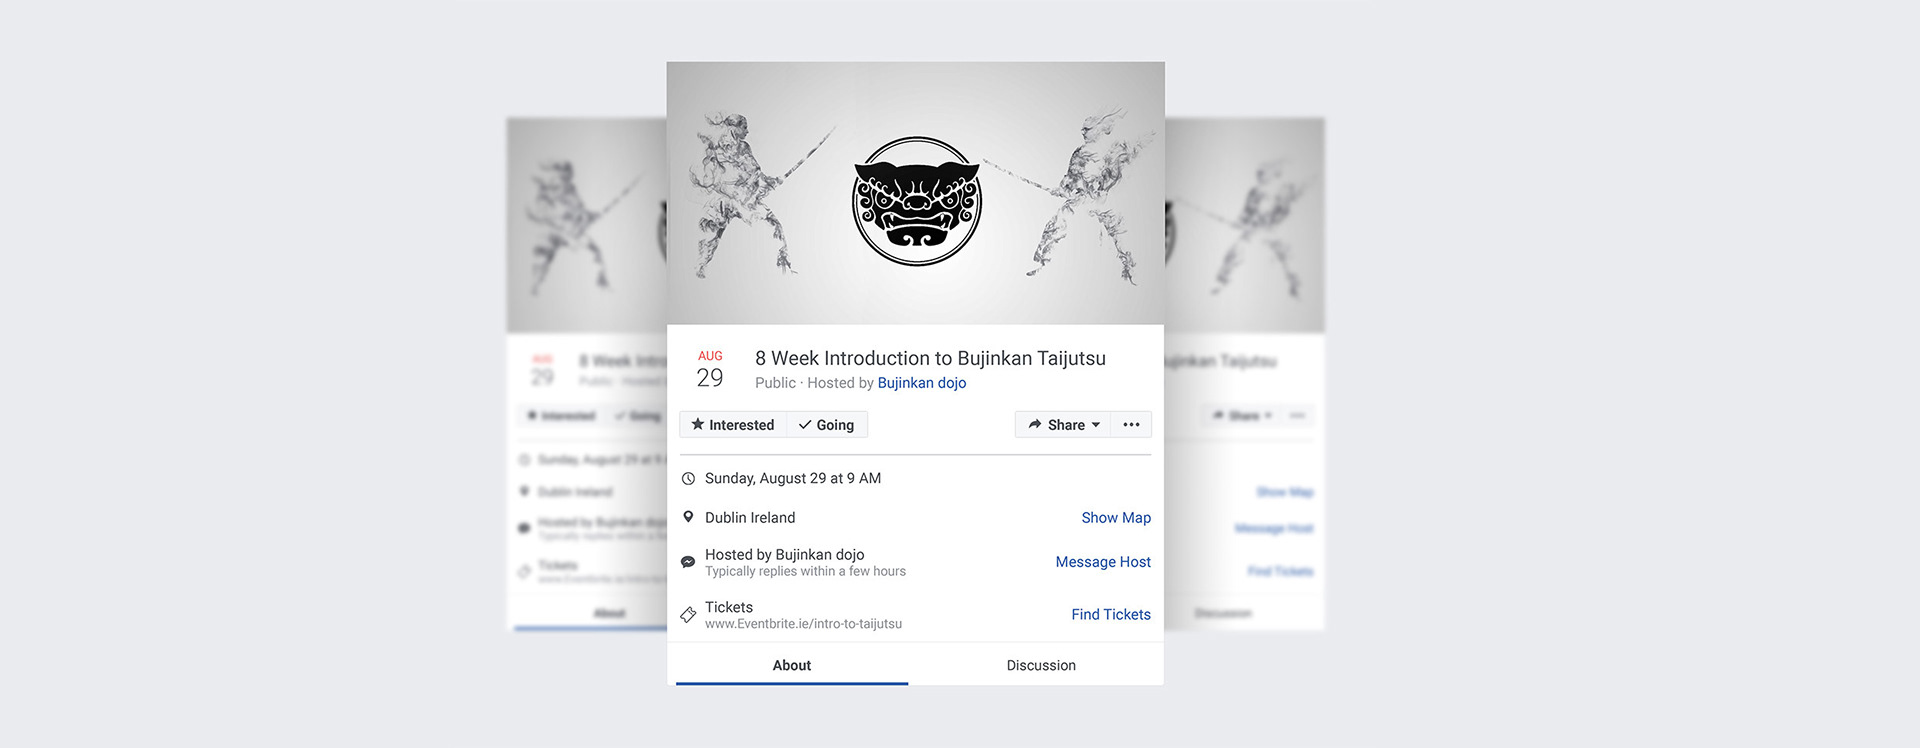Click the Bujinkan demon mask logo

click(x=917, y=201)
